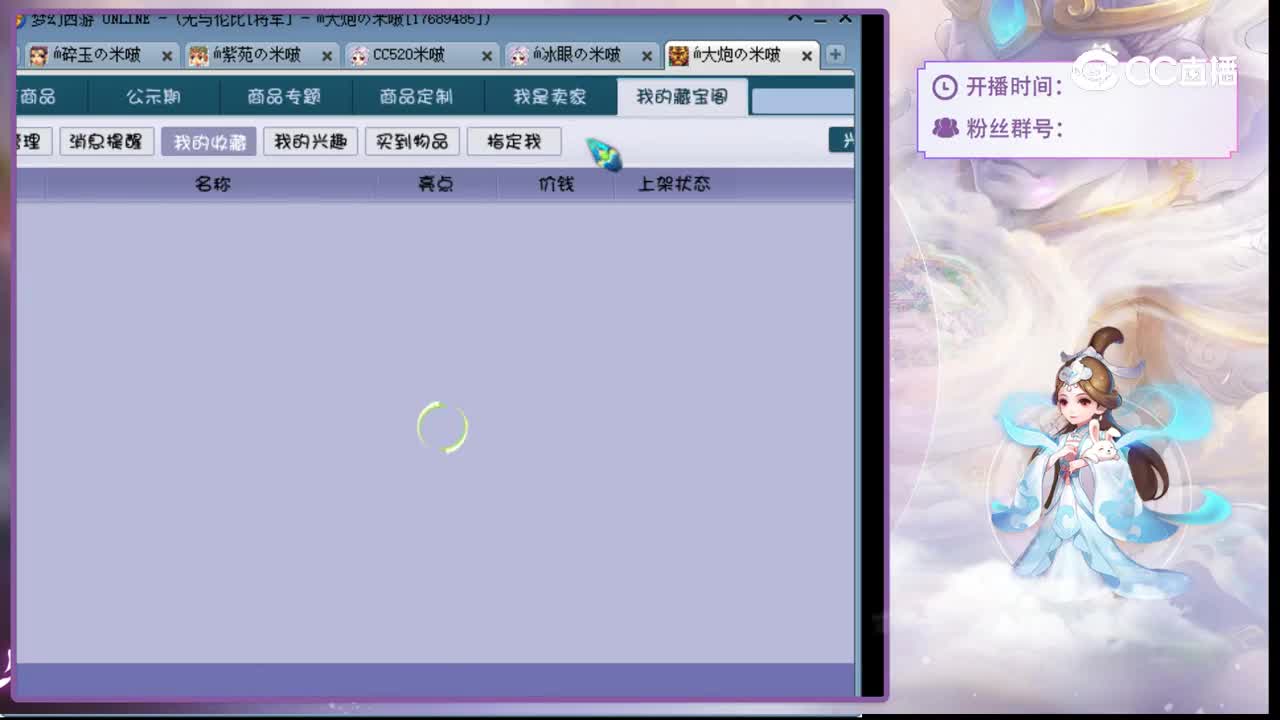The image size is (1280, 720).
Task: Close the 冰眼の米啵 tab
Action: tap(647, 56)
